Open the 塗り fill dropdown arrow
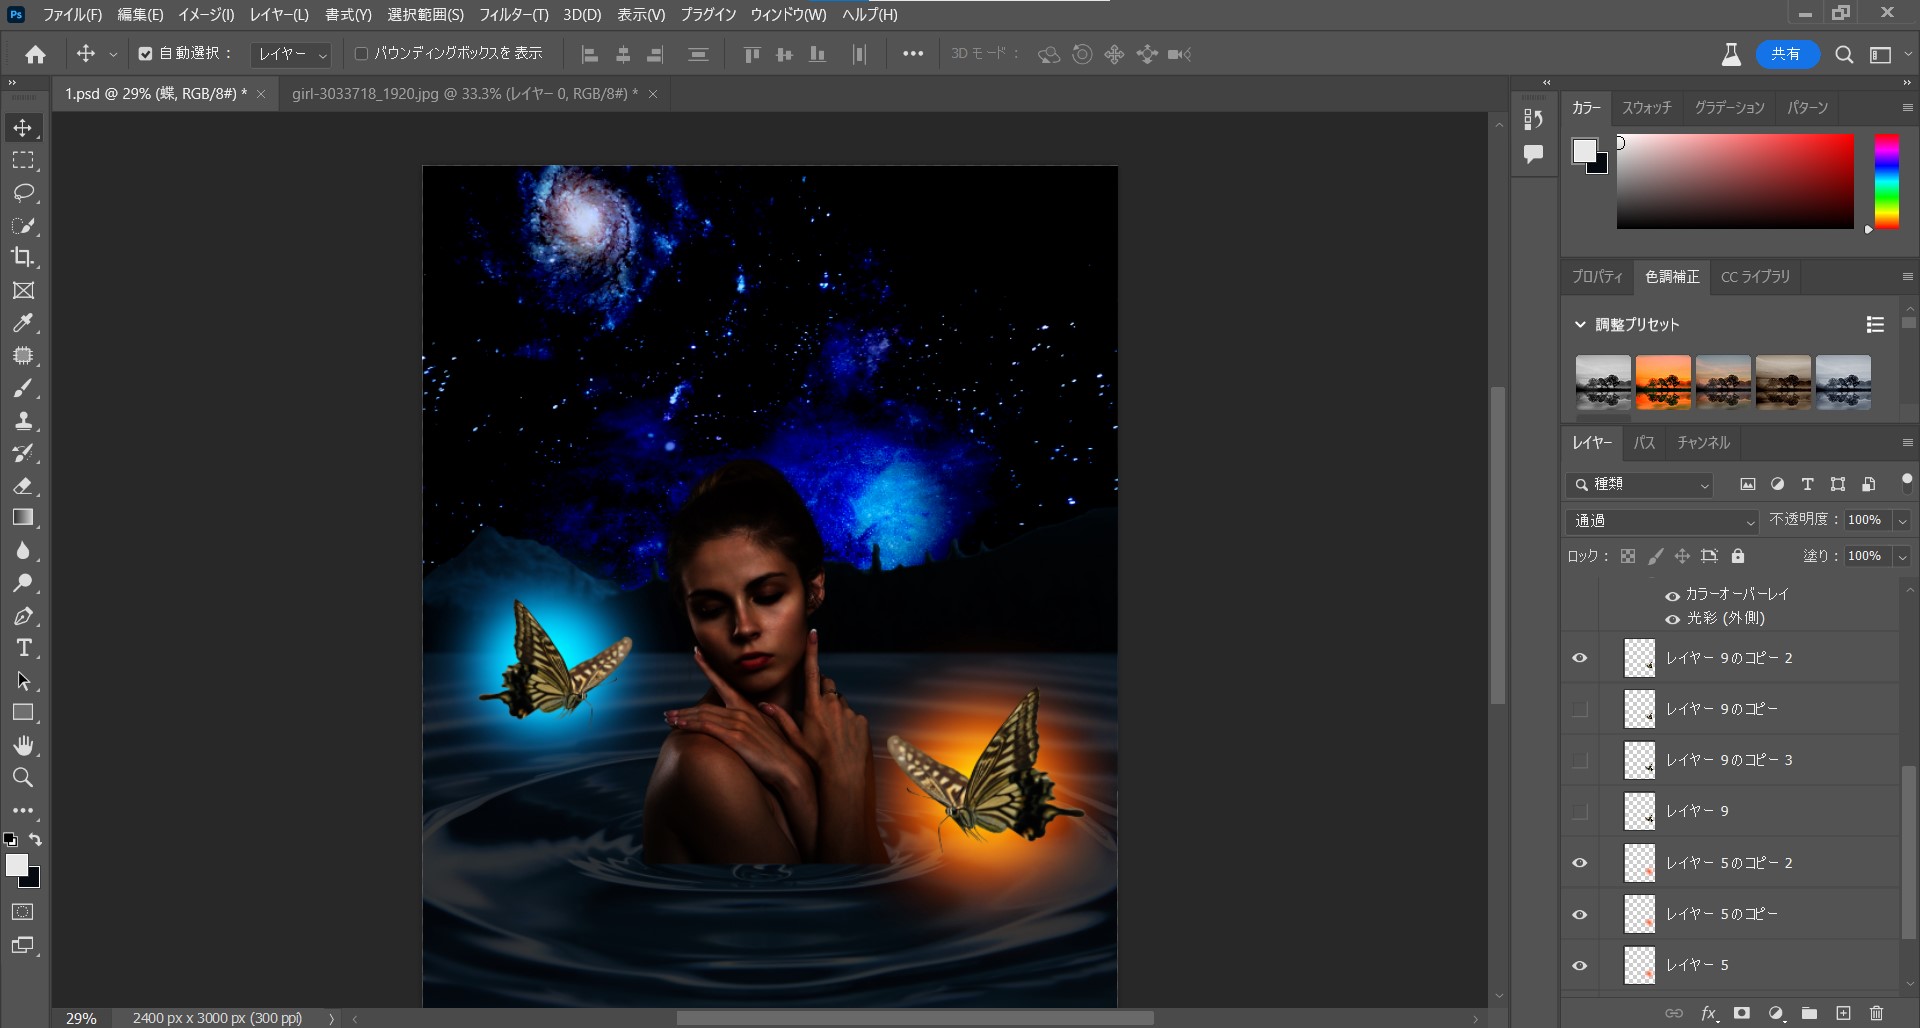Image resolution: width=1920 pixels, height=1028 pixels. 1902,557
